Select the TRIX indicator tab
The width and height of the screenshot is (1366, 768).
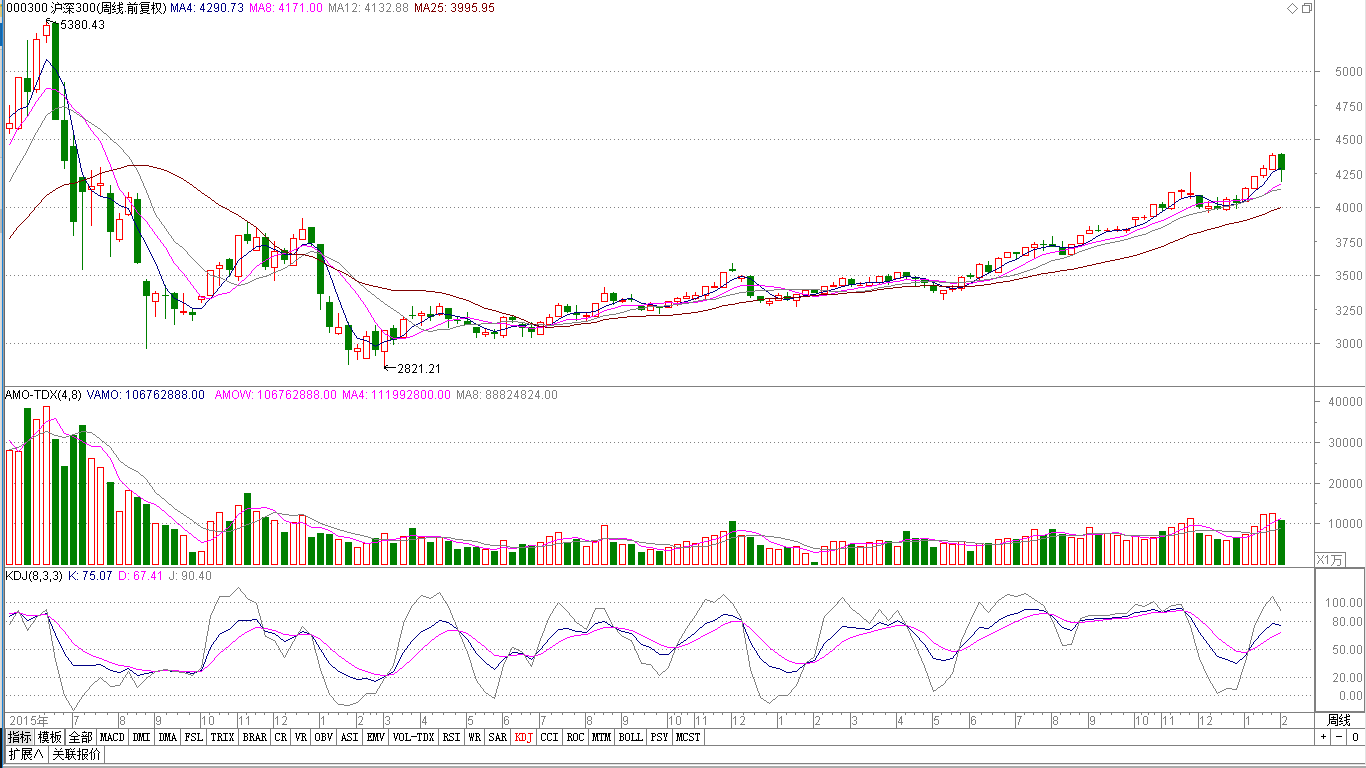coord(222,737)
